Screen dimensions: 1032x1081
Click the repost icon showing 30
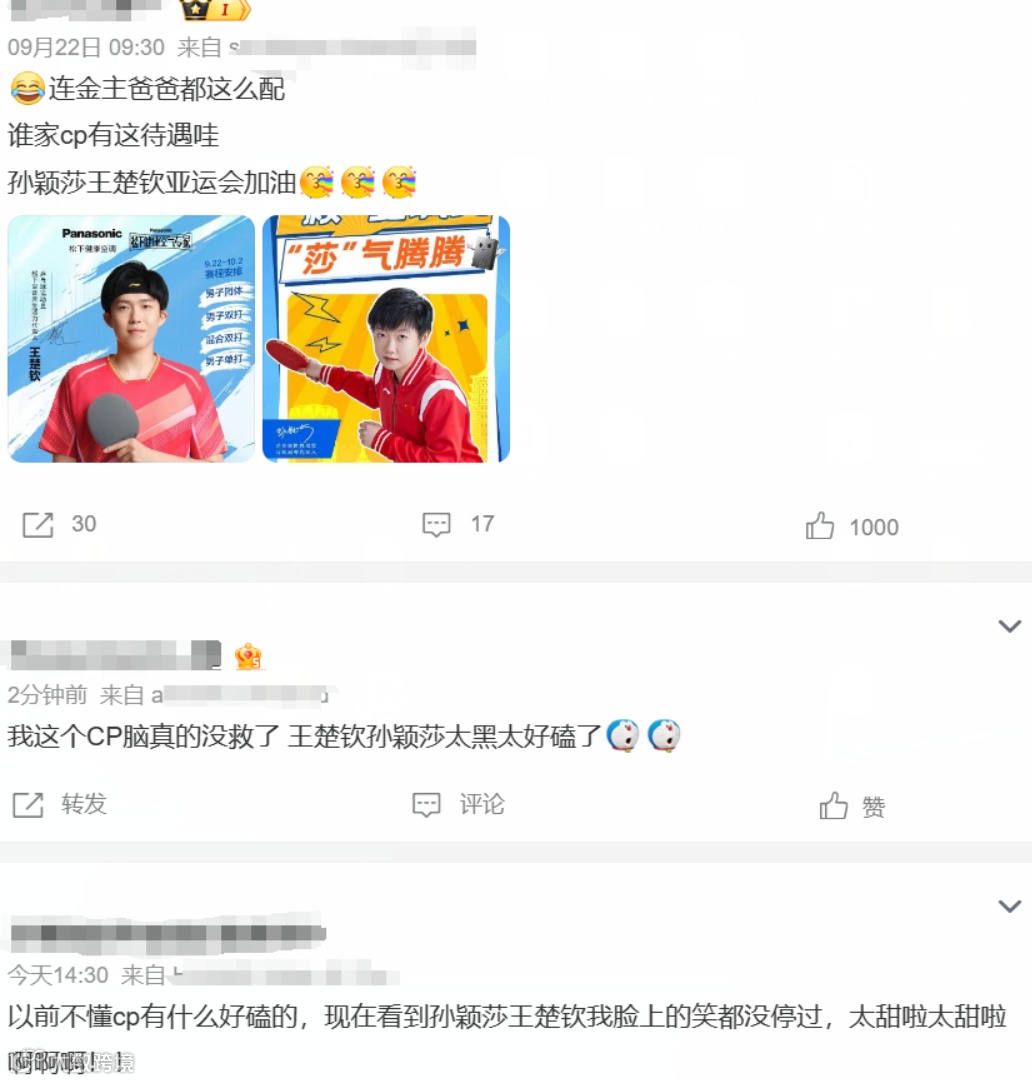(37, 525)
